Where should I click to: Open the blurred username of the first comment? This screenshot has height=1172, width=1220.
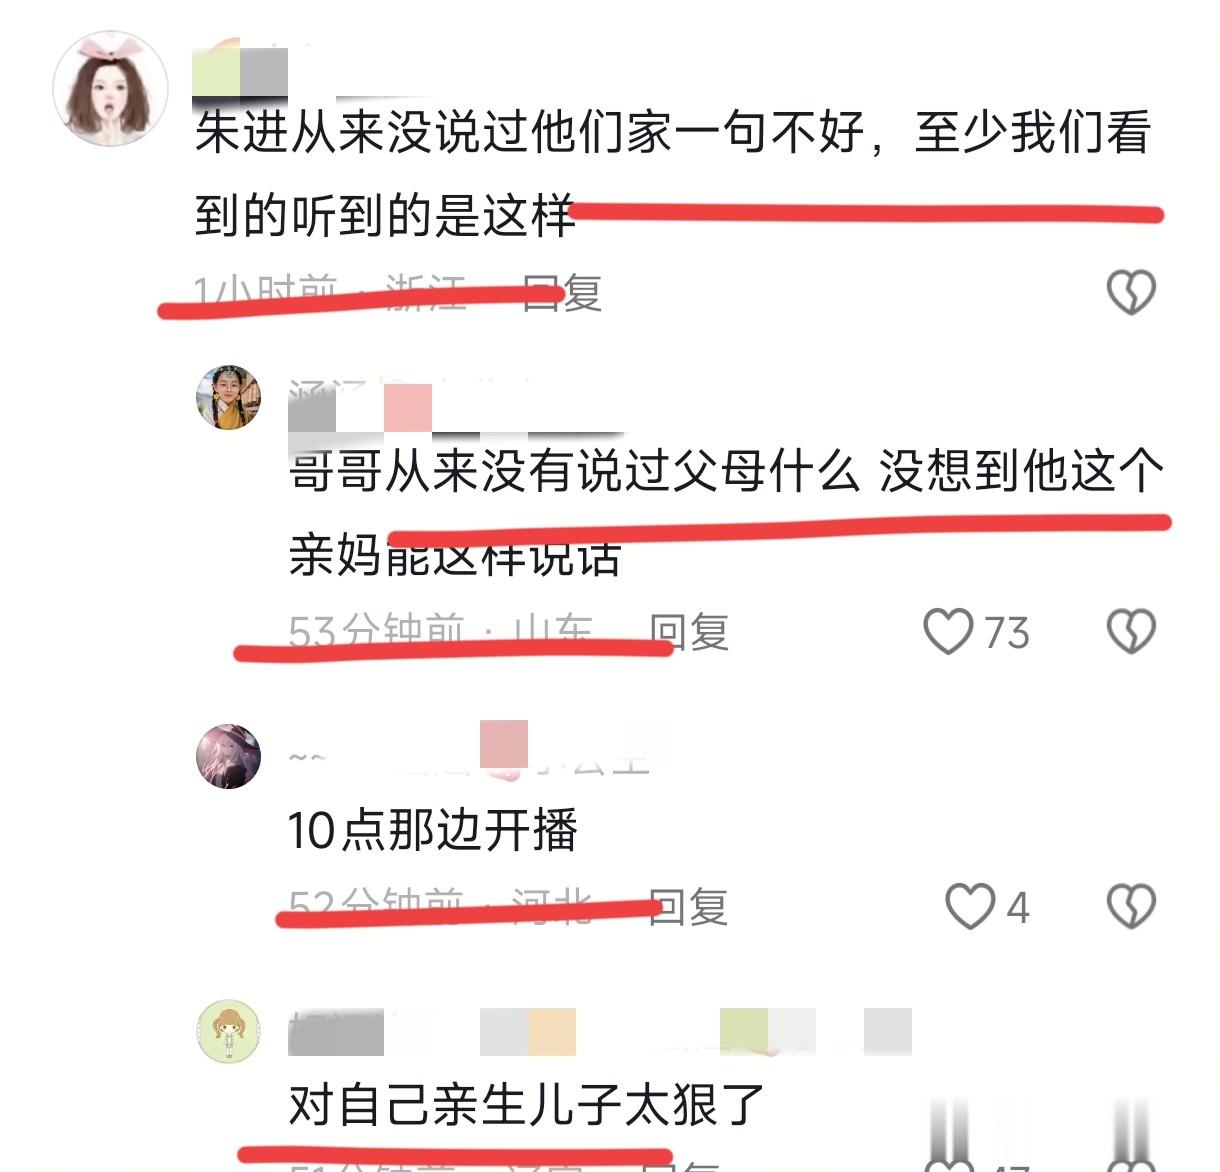click(240, 70)
